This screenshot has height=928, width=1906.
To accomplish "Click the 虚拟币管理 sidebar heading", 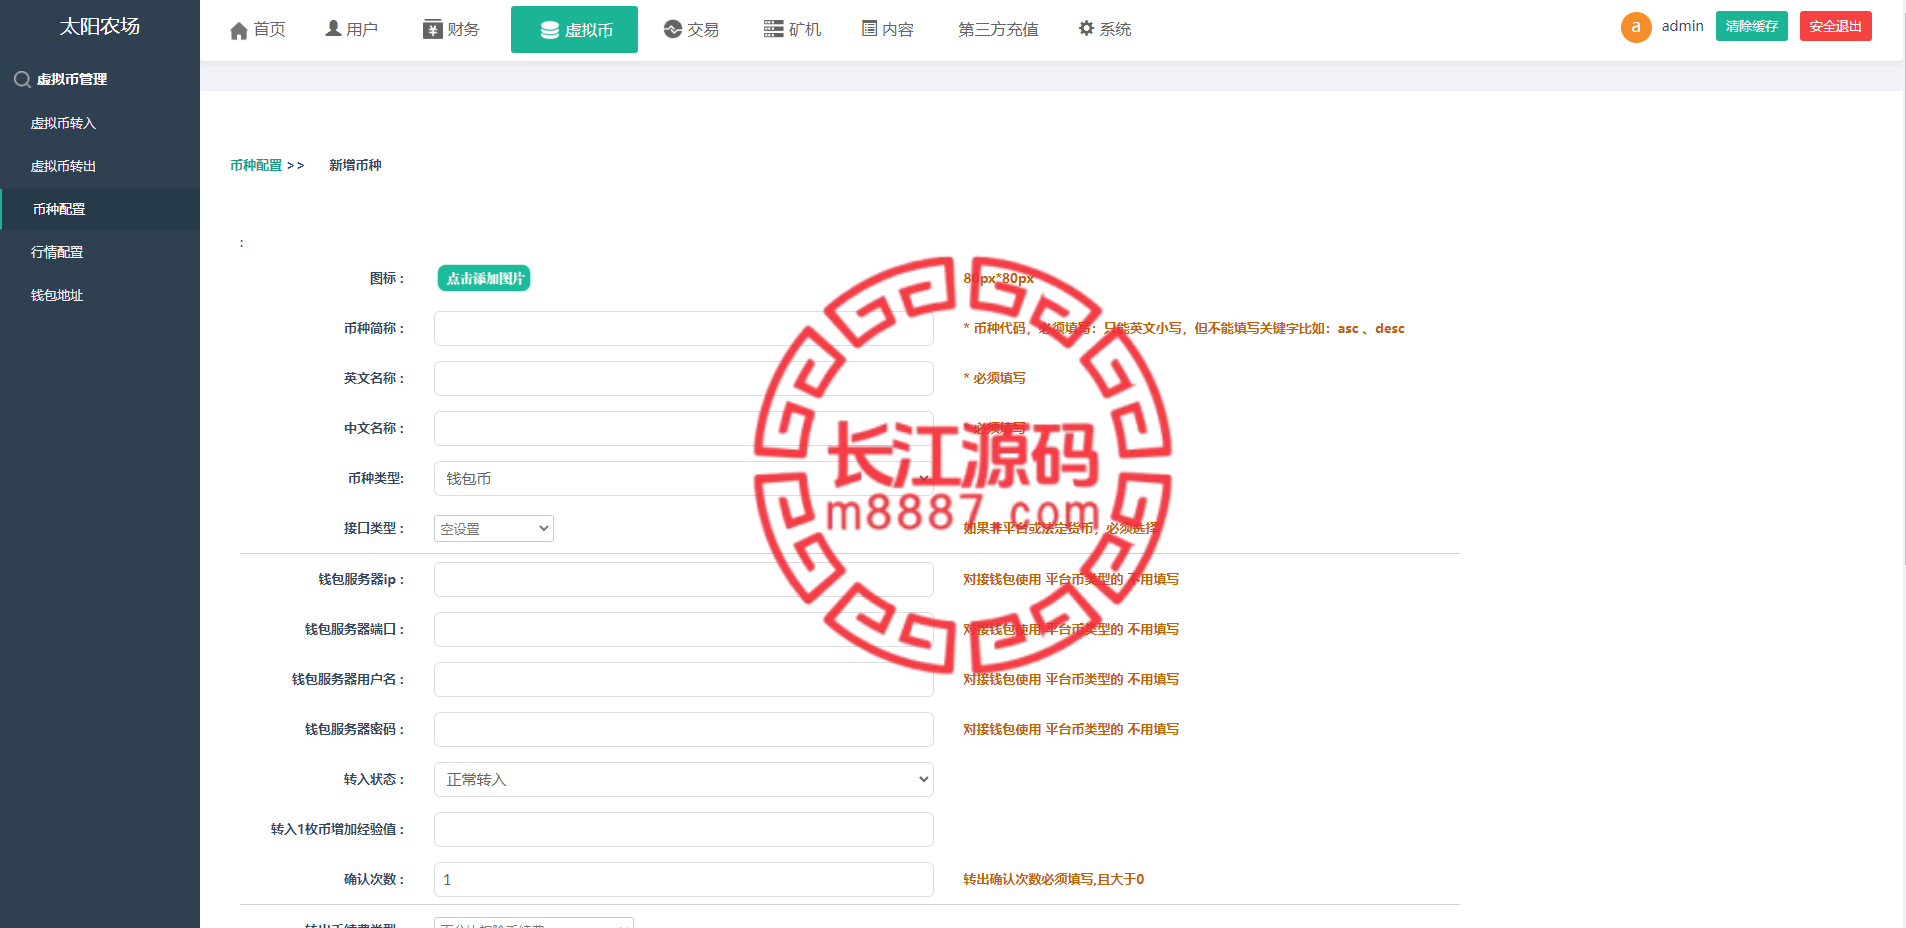I will (x=72, y=79).
